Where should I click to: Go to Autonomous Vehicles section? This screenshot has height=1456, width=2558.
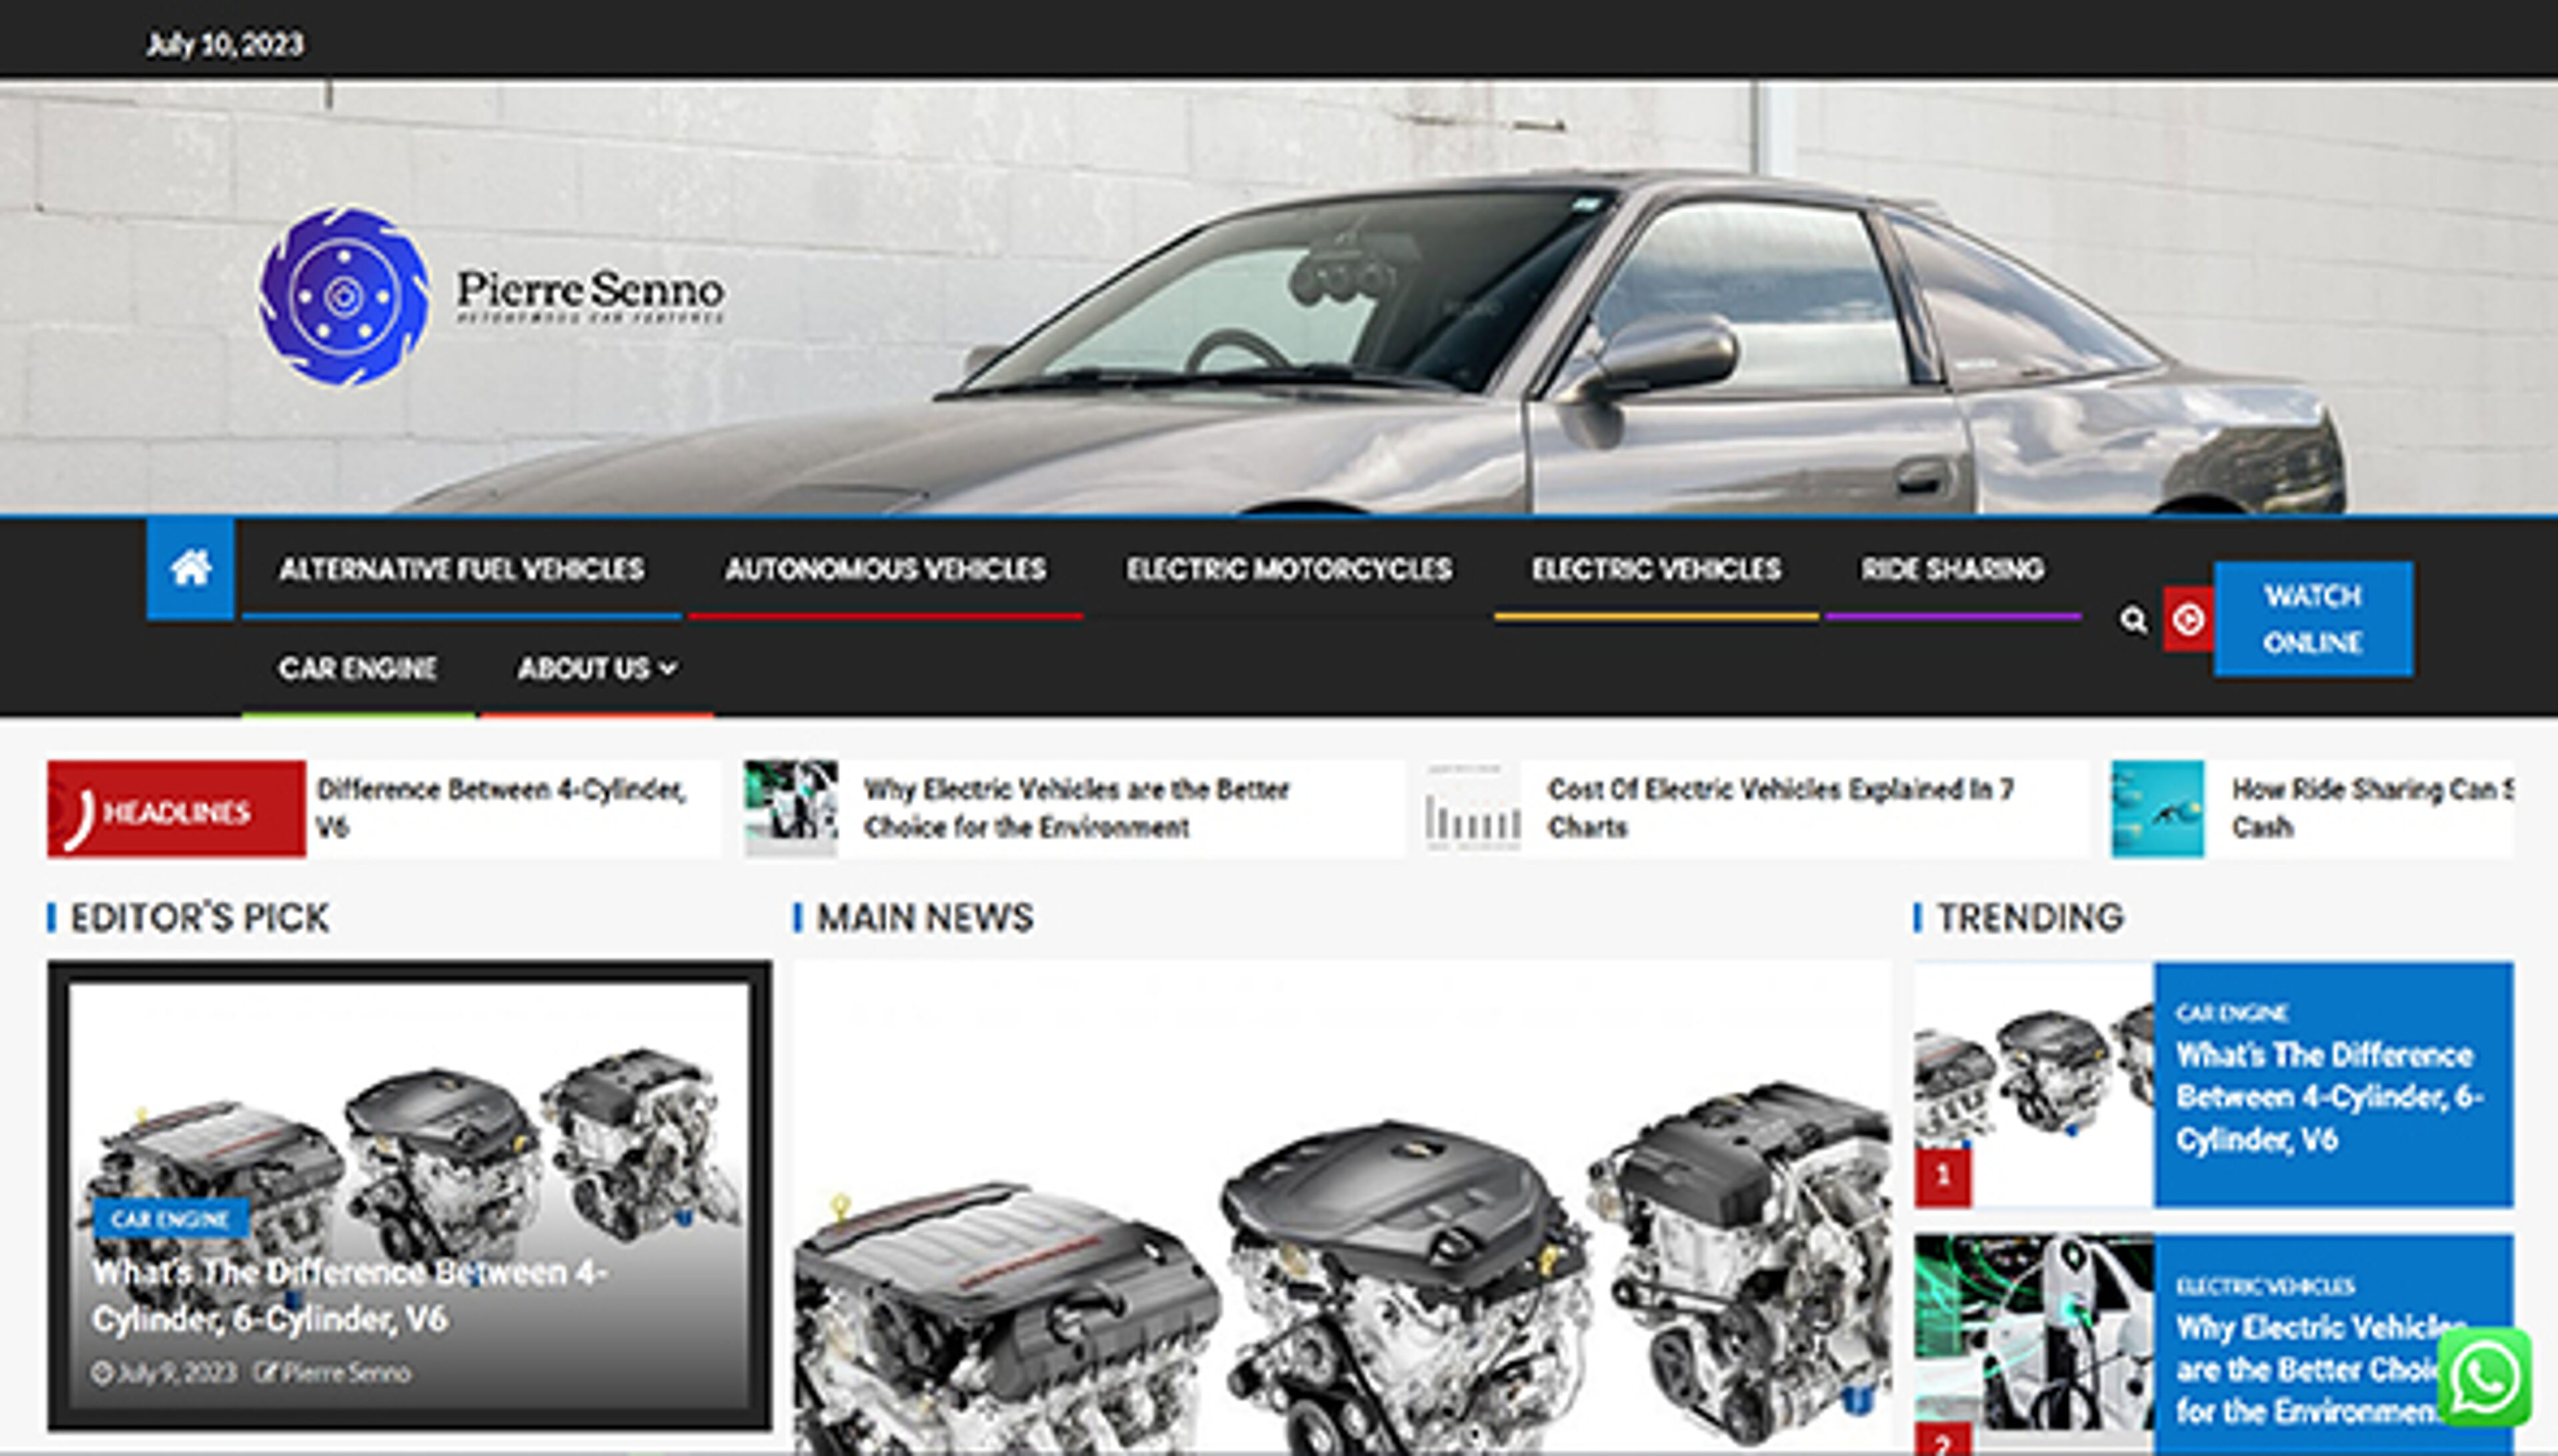pos(885,569)
